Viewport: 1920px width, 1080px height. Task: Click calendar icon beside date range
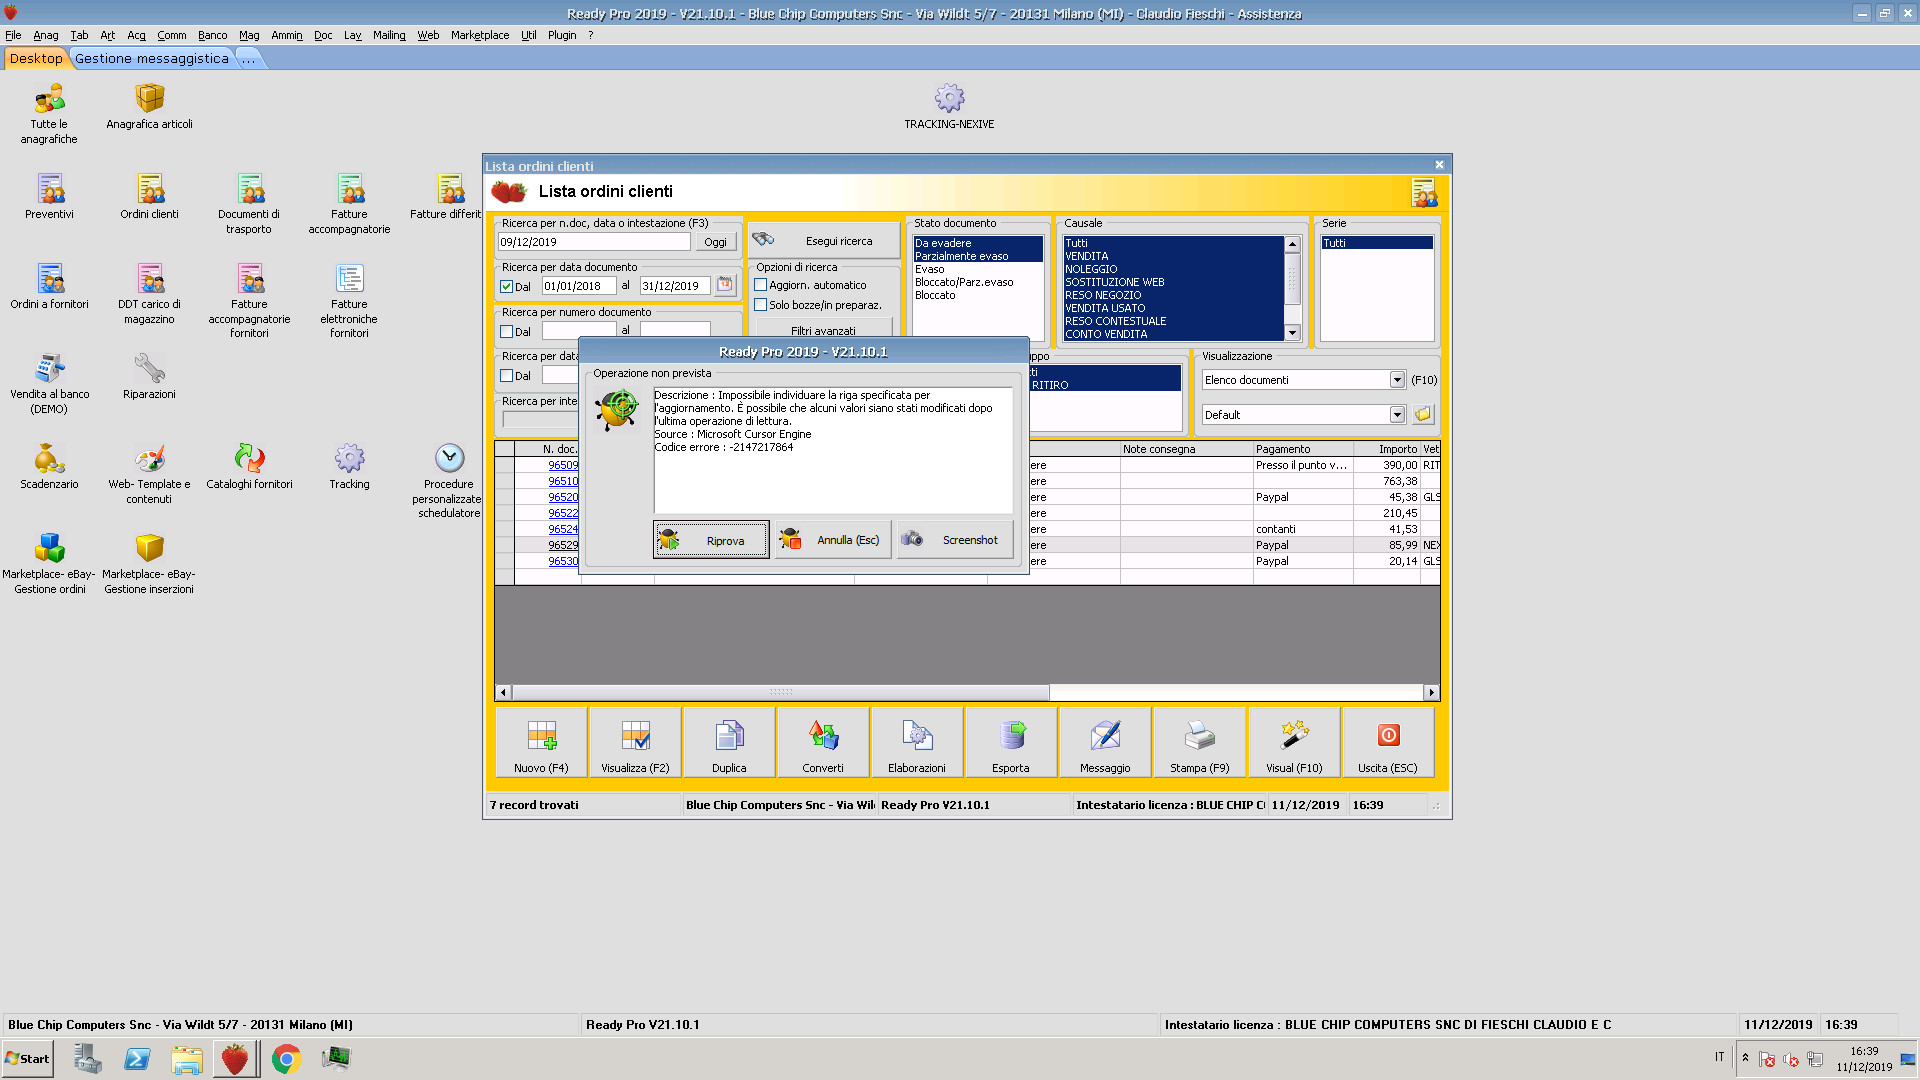click(x=725, y=285)
